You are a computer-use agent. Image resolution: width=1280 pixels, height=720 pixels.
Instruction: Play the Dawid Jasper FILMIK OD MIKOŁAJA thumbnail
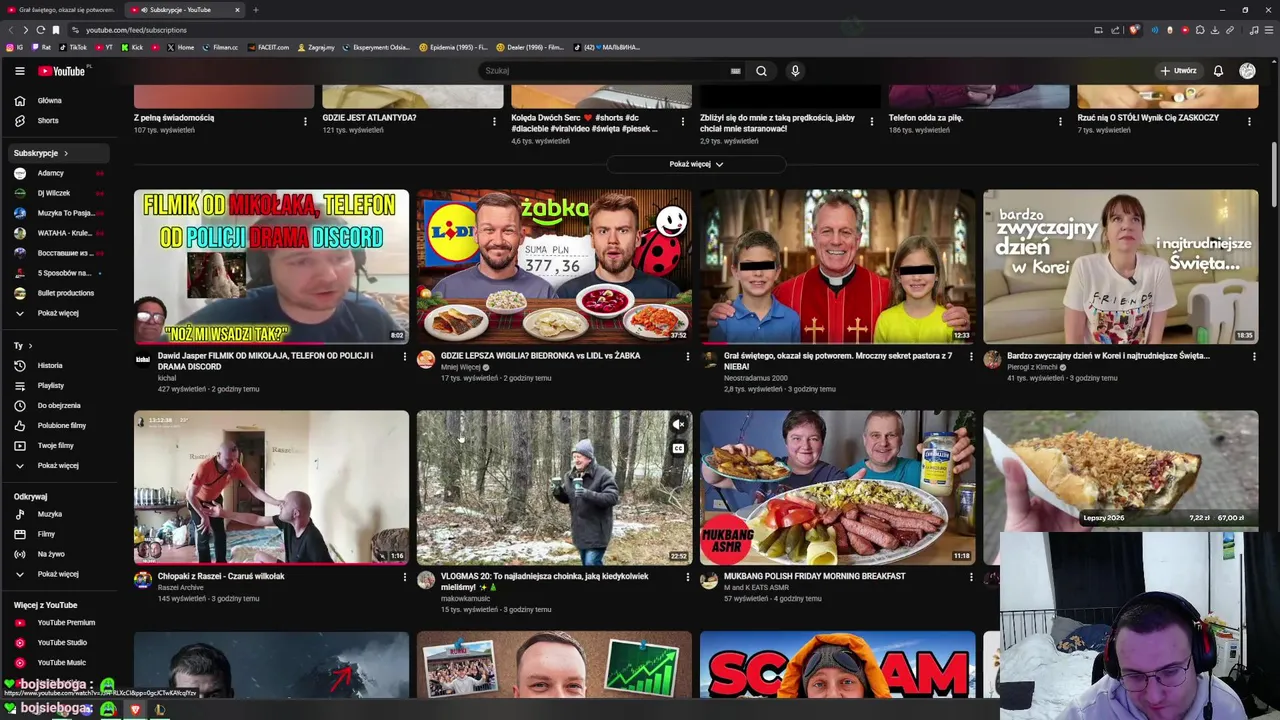pyautogui.click(x=271, y=266)
